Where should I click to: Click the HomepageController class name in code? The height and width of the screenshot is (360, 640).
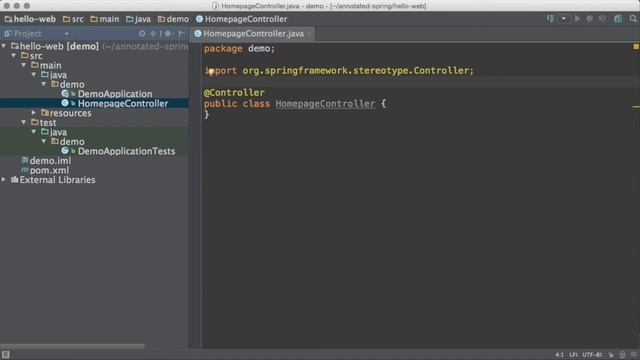point(325,104)
